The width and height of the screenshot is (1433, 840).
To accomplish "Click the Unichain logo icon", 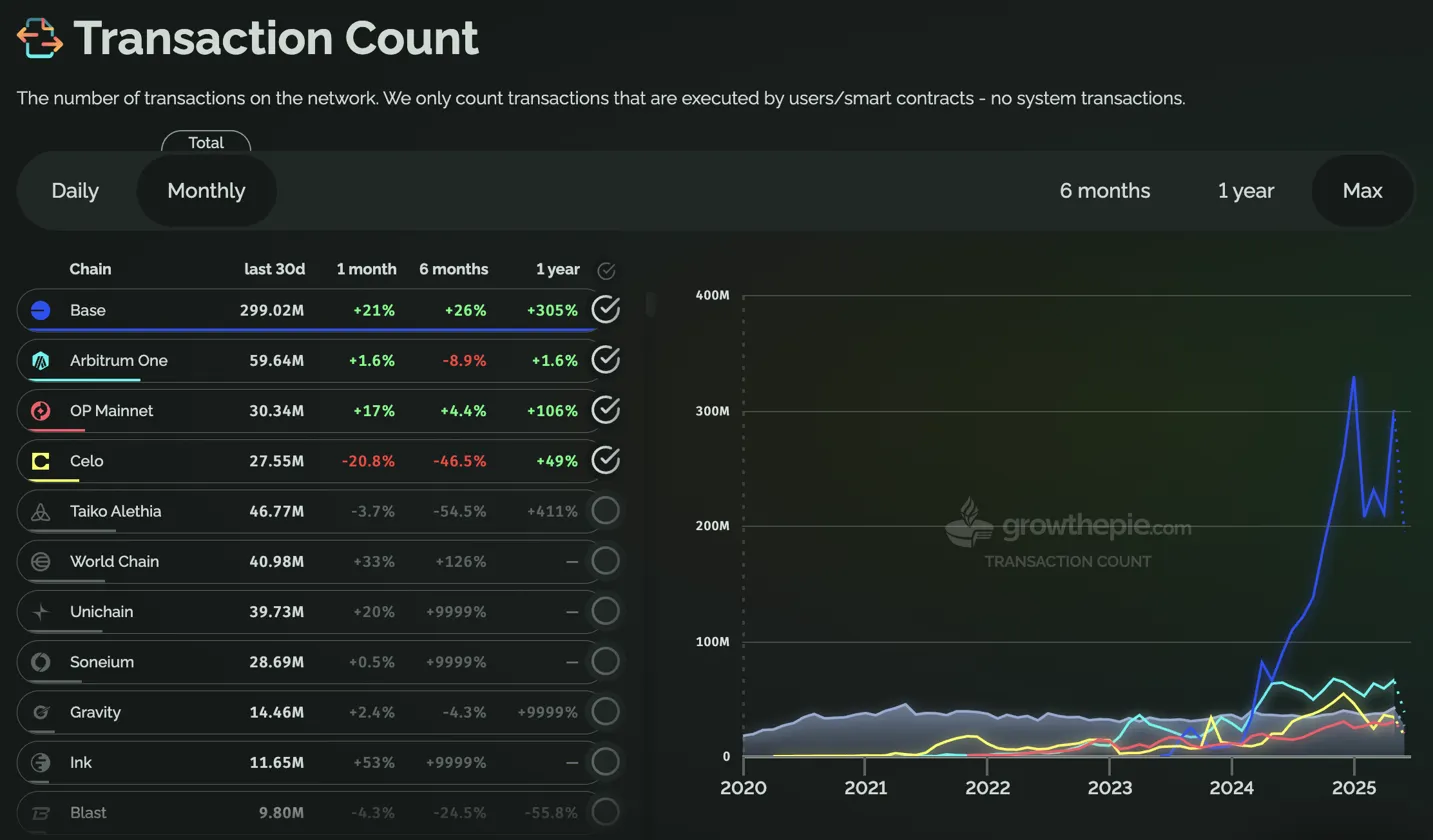I will [x=41, y=612].
